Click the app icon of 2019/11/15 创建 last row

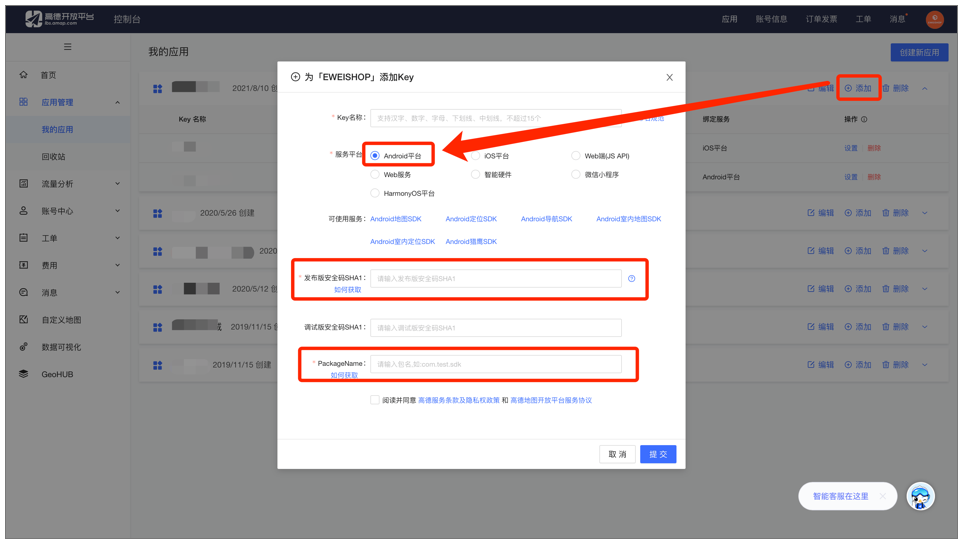pyautogui.click(x=158, y=365)
